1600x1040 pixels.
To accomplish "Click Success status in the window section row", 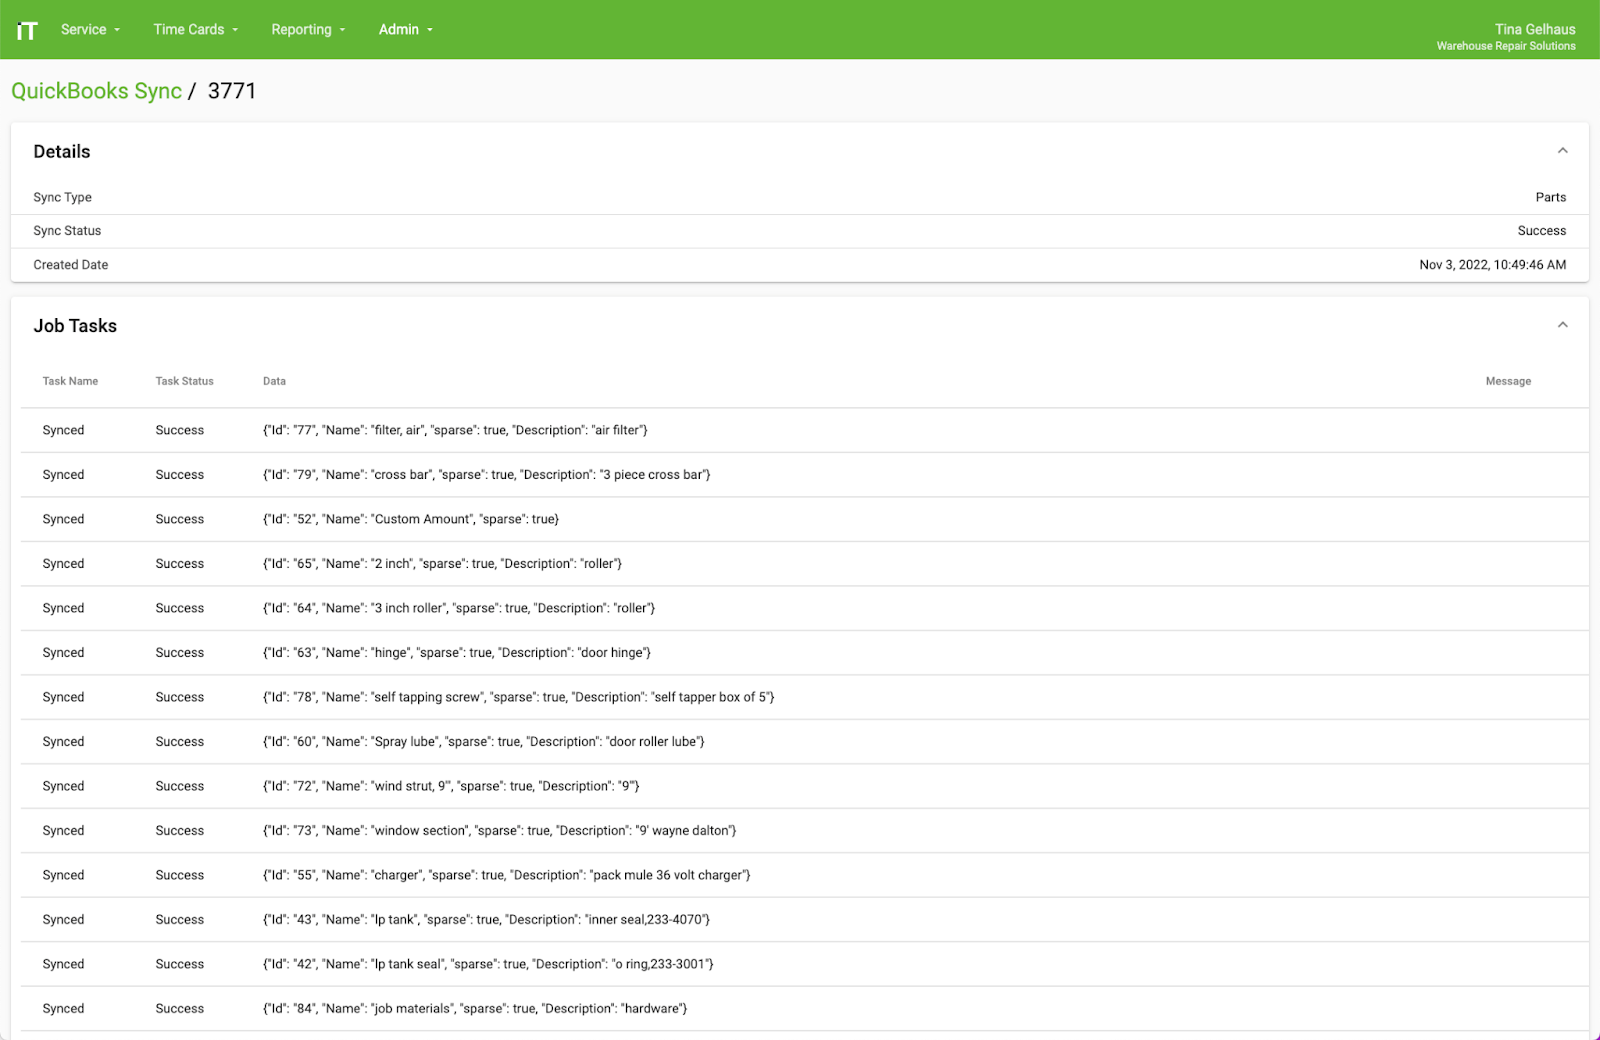I will 180,831.
